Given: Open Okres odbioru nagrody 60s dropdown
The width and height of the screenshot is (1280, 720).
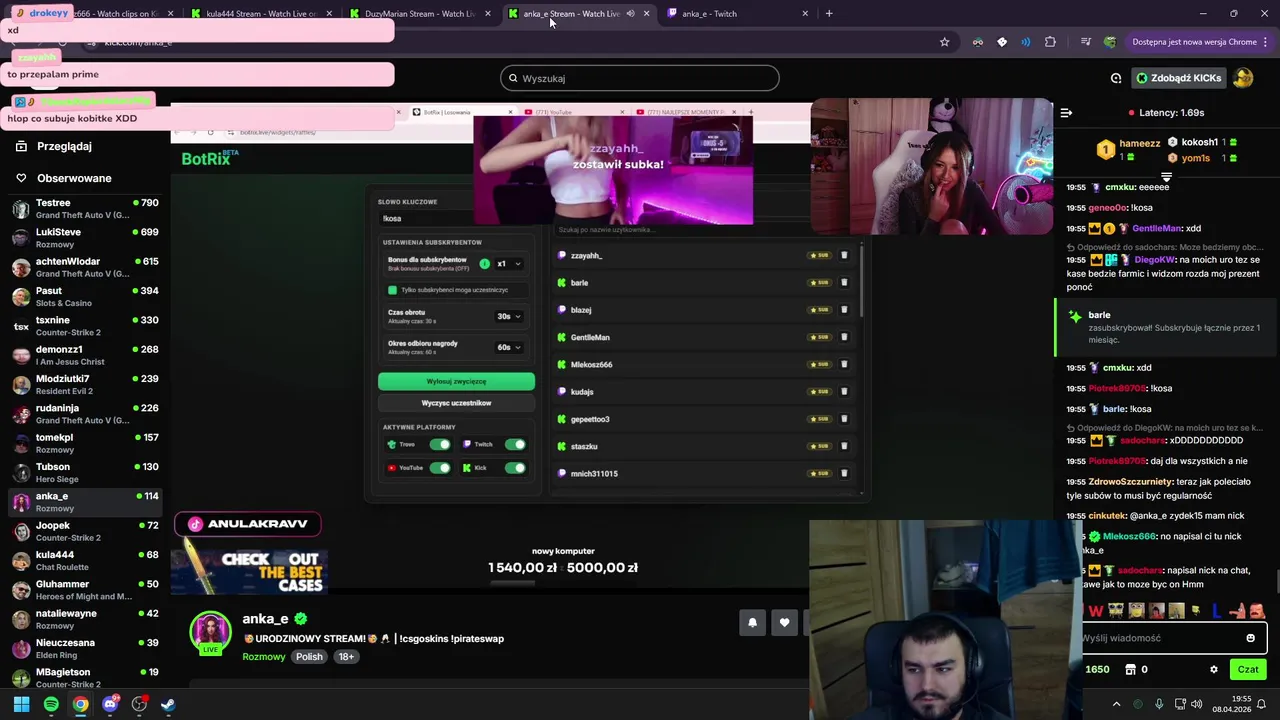Looking at the screenshot, I should tap(510, 347).
